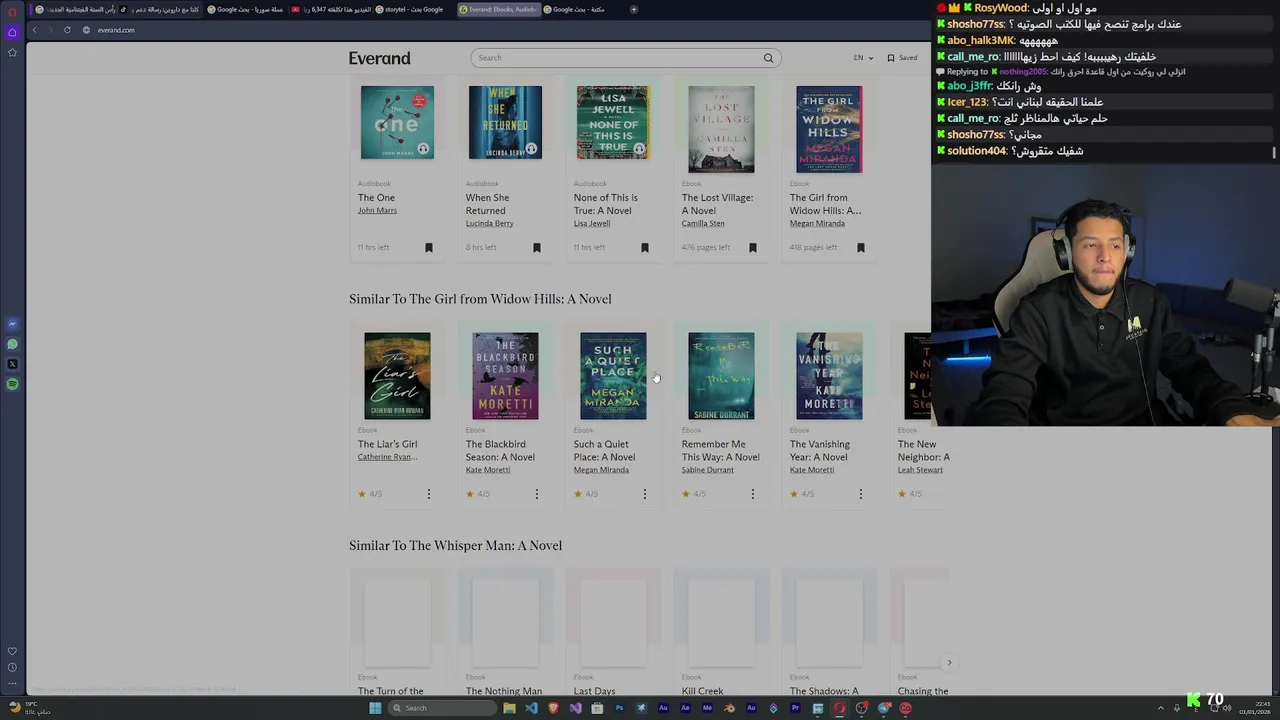Viewport: 1280px width, 720px height.
Task: Open author link Lucinda Berry
Action: 489,224
